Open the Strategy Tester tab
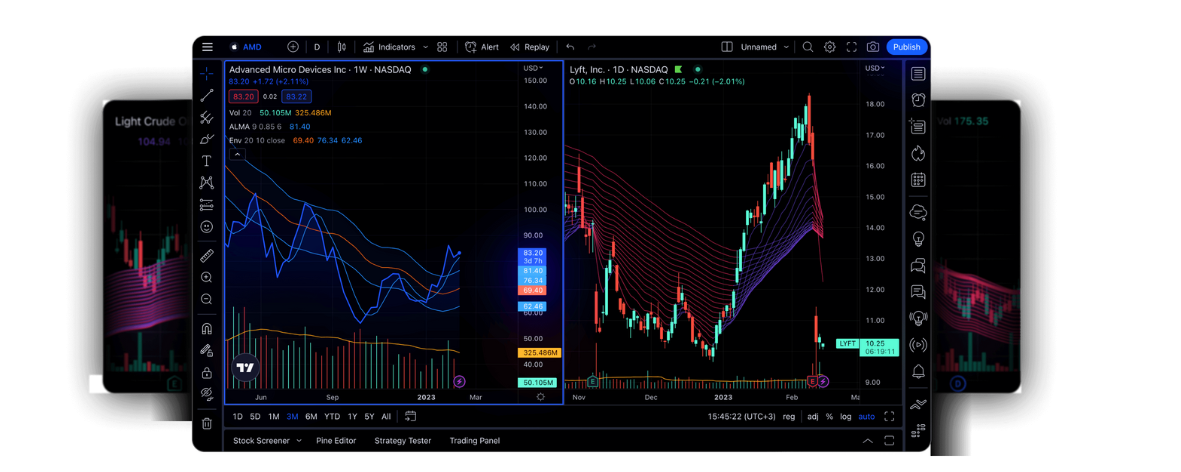1181x472 pixels. [403, 440]
